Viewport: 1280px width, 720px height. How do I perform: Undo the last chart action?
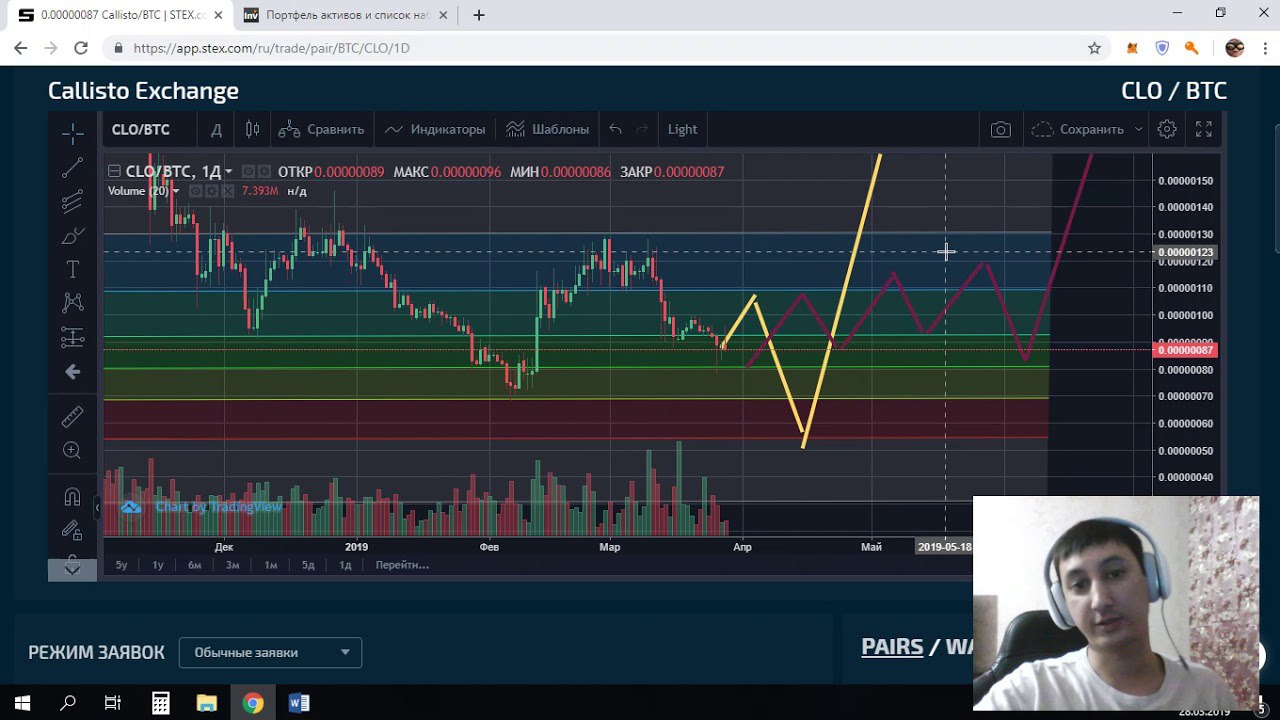[x=615, y=129]
